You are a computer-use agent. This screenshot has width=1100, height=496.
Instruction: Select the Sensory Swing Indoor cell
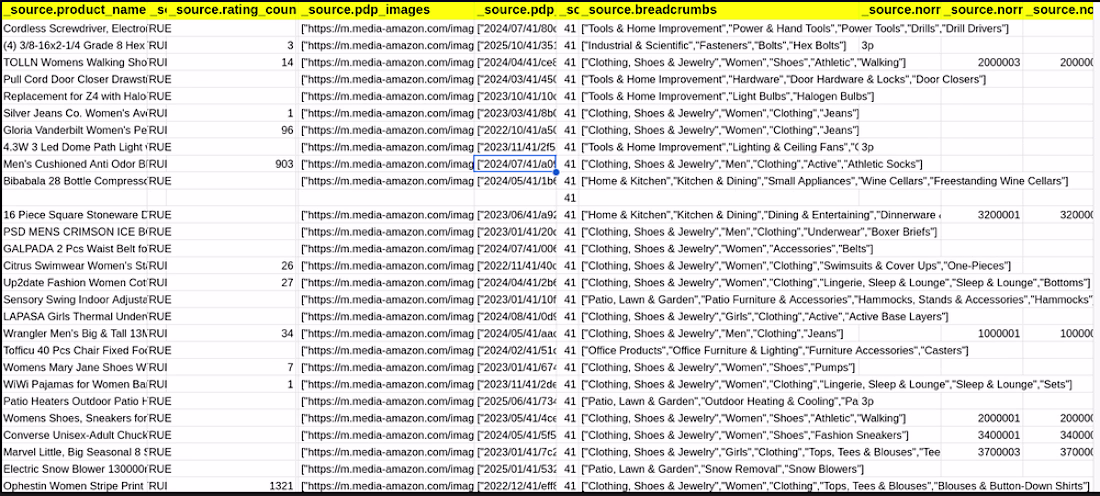pyautogui.click(x=74, y=300)
